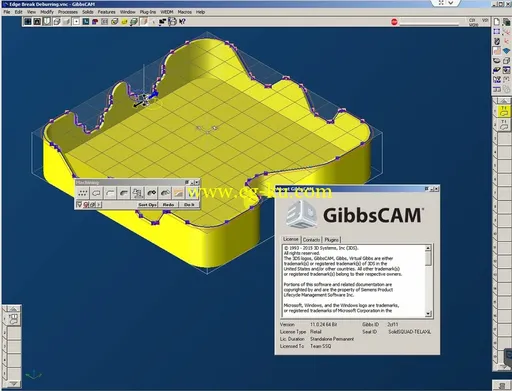This screenshot has height=391, width=512.
Task: Open the Plug-Ins menu
Action: point(148,12)
